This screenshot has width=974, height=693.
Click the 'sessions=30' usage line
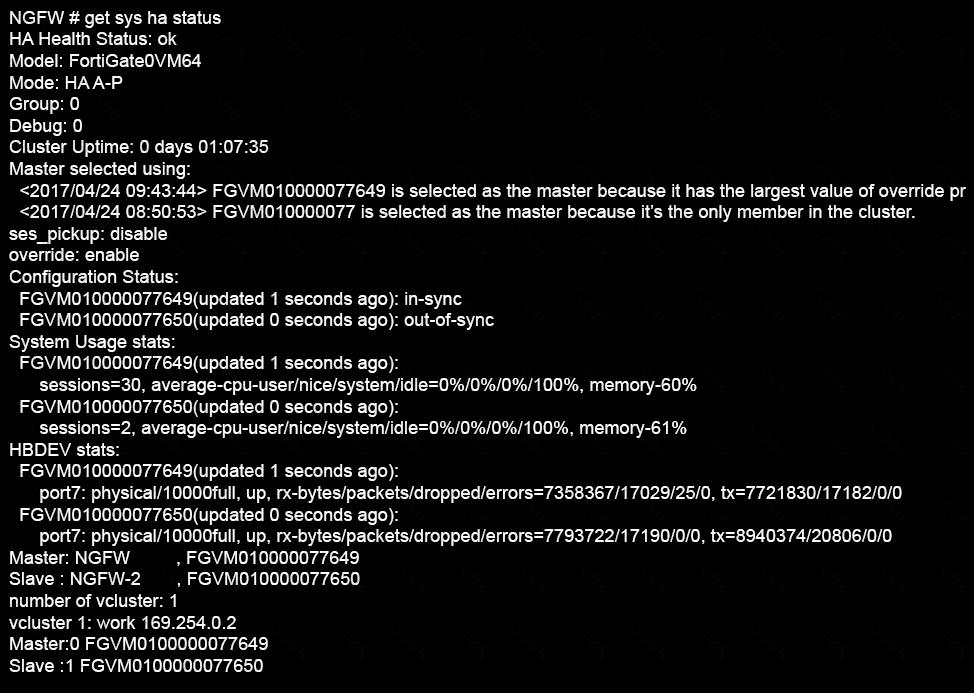pos(368,385)
